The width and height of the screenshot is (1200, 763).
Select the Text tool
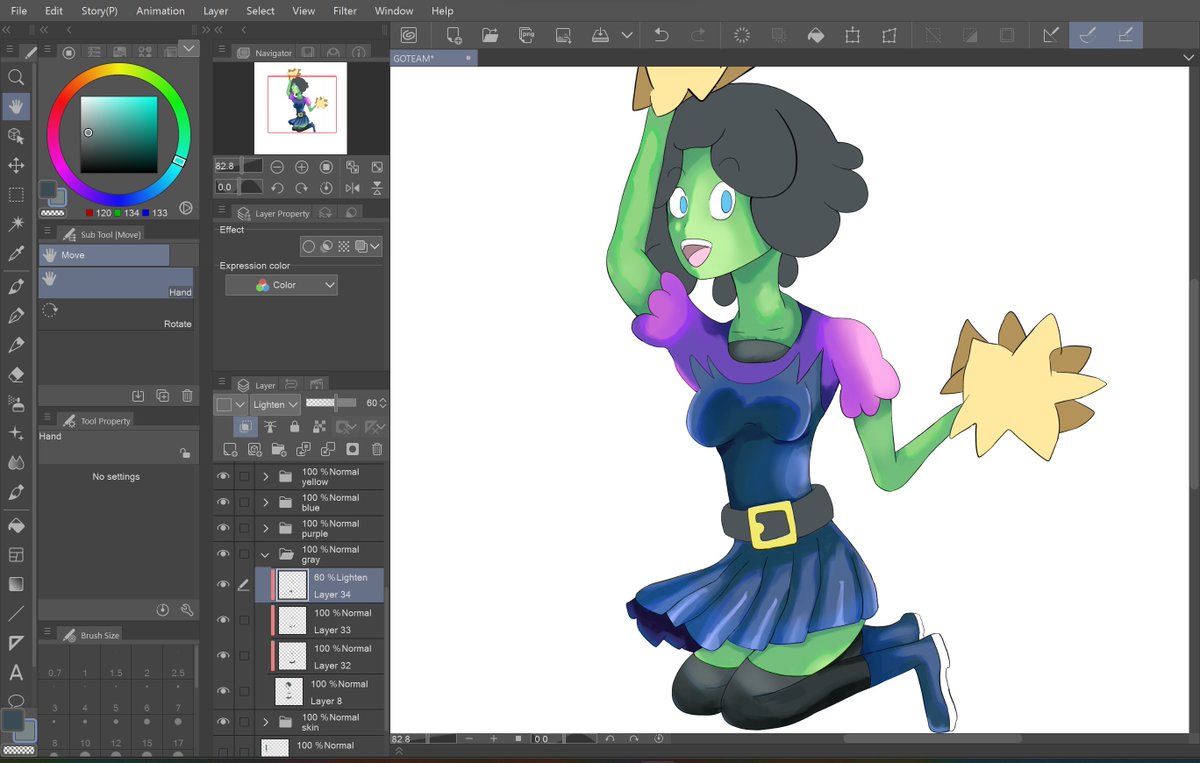[16, 673]
